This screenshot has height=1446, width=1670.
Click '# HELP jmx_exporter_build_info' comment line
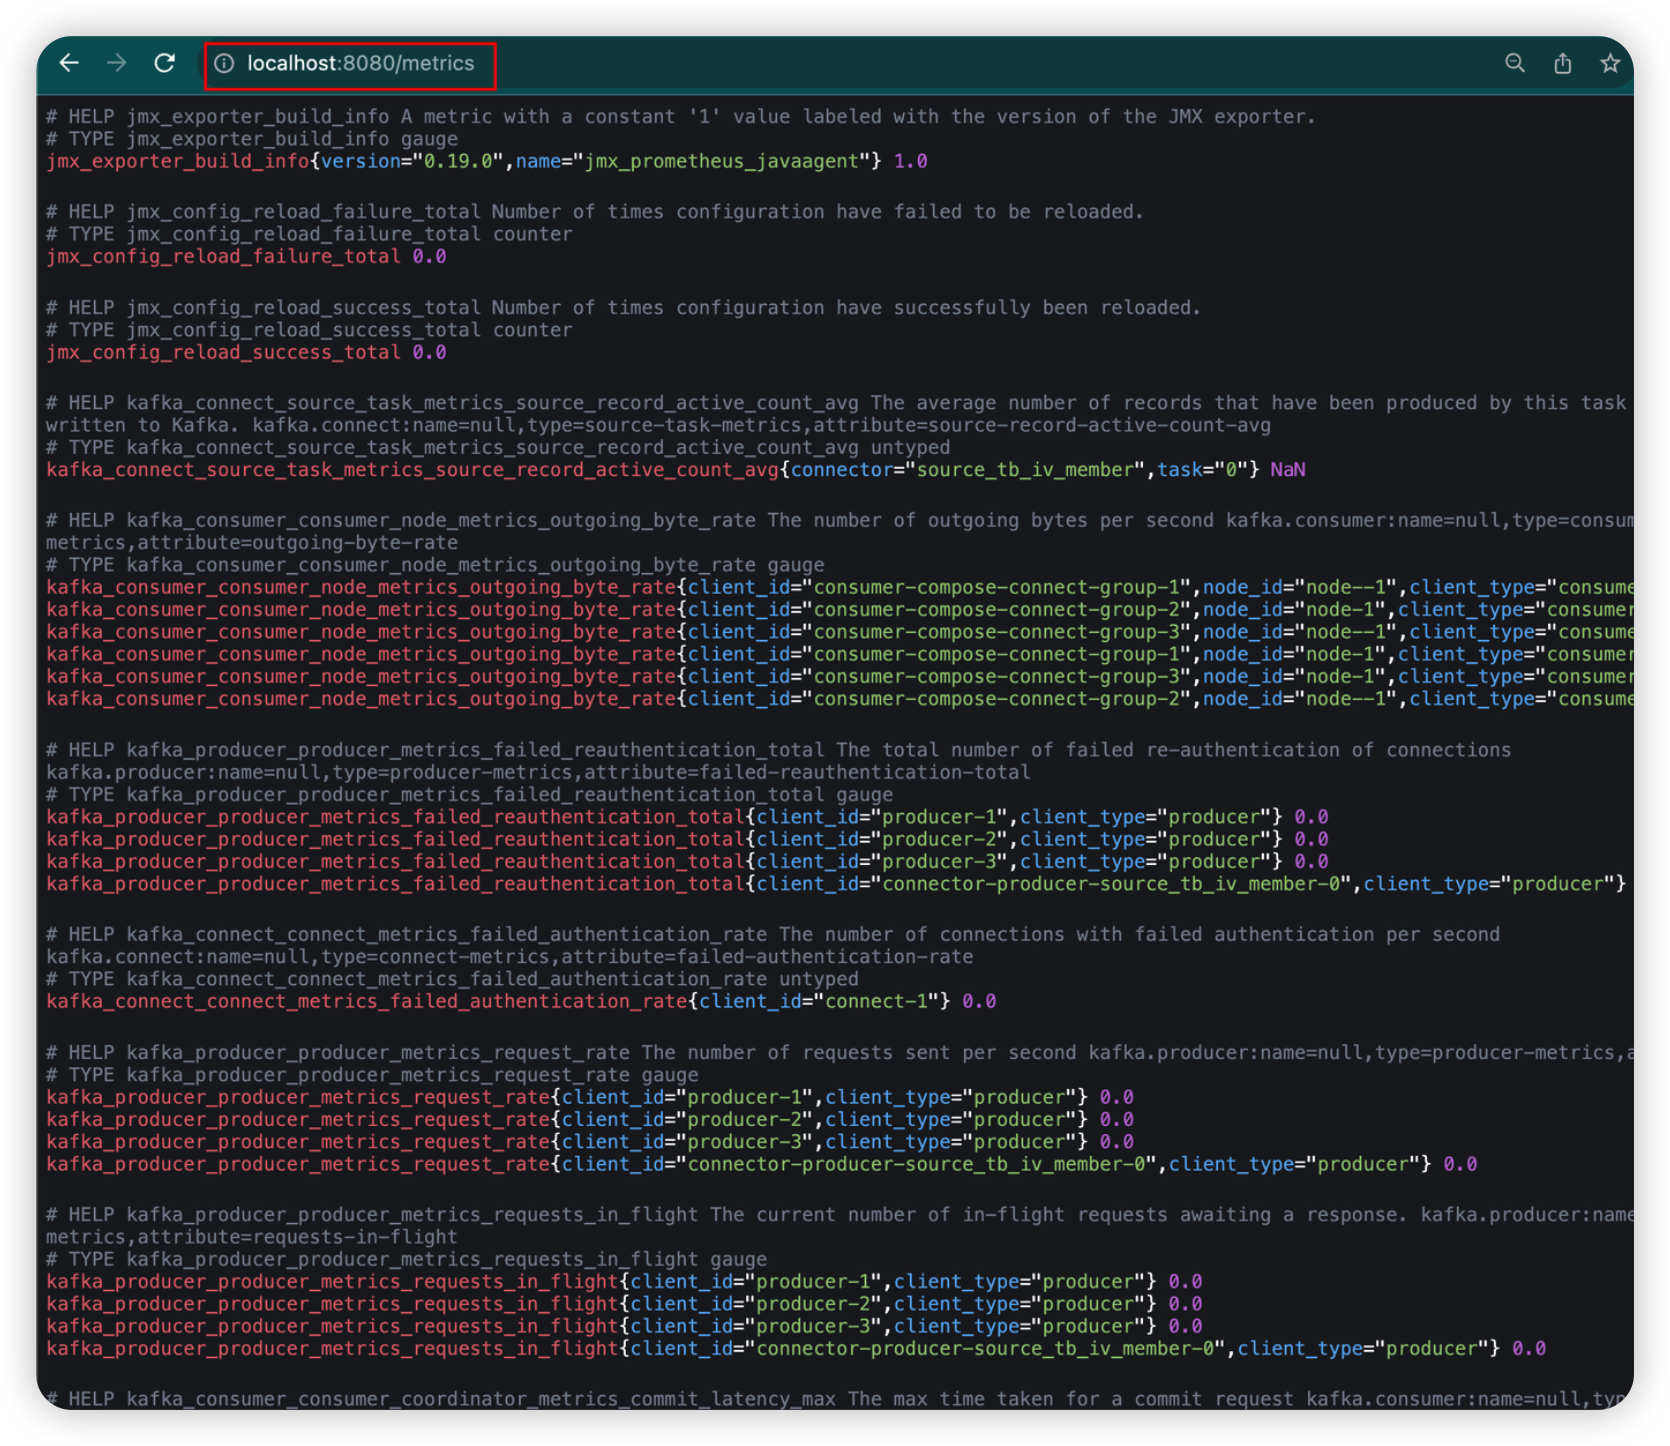[x=680, y=117]
